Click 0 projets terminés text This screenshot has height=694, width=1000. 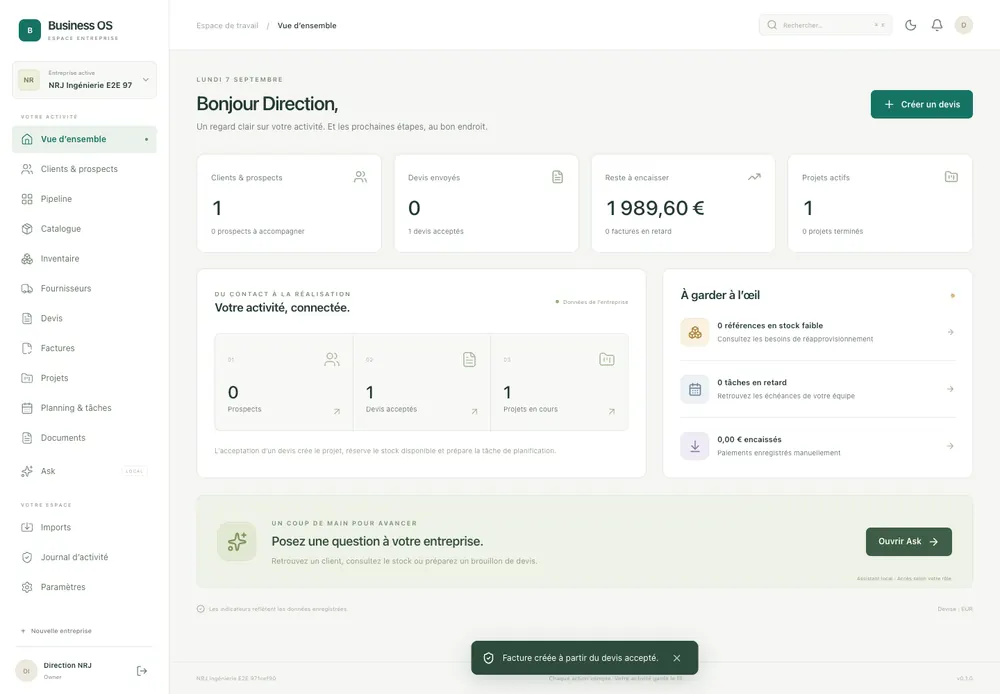pyautogui.click(x=832, y=232)
